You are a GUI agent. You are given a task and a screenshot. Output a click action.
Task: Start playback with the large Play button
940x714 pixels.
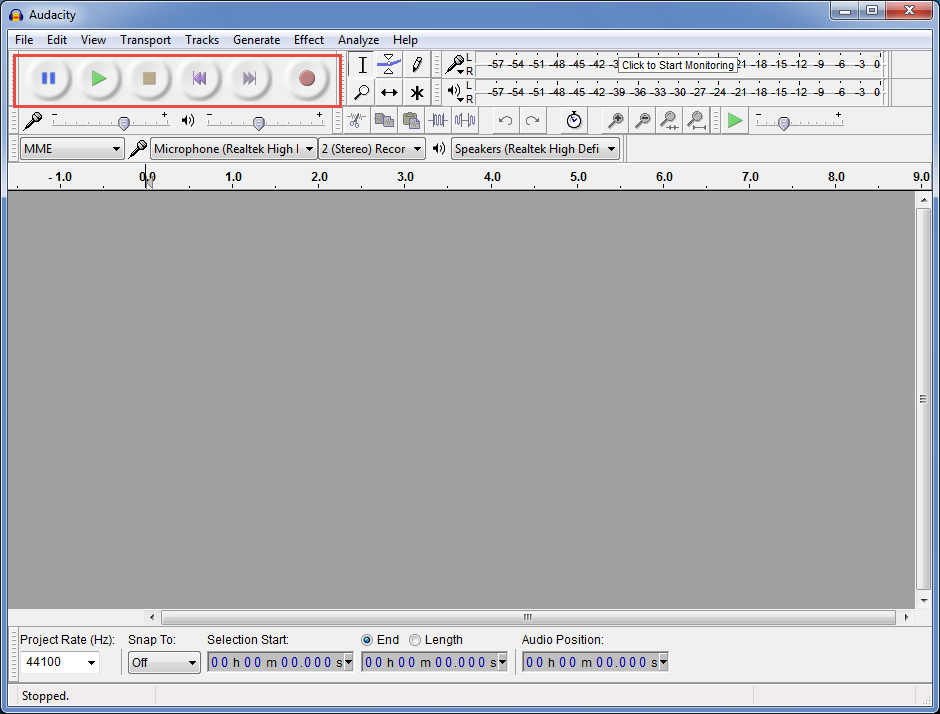99,79
